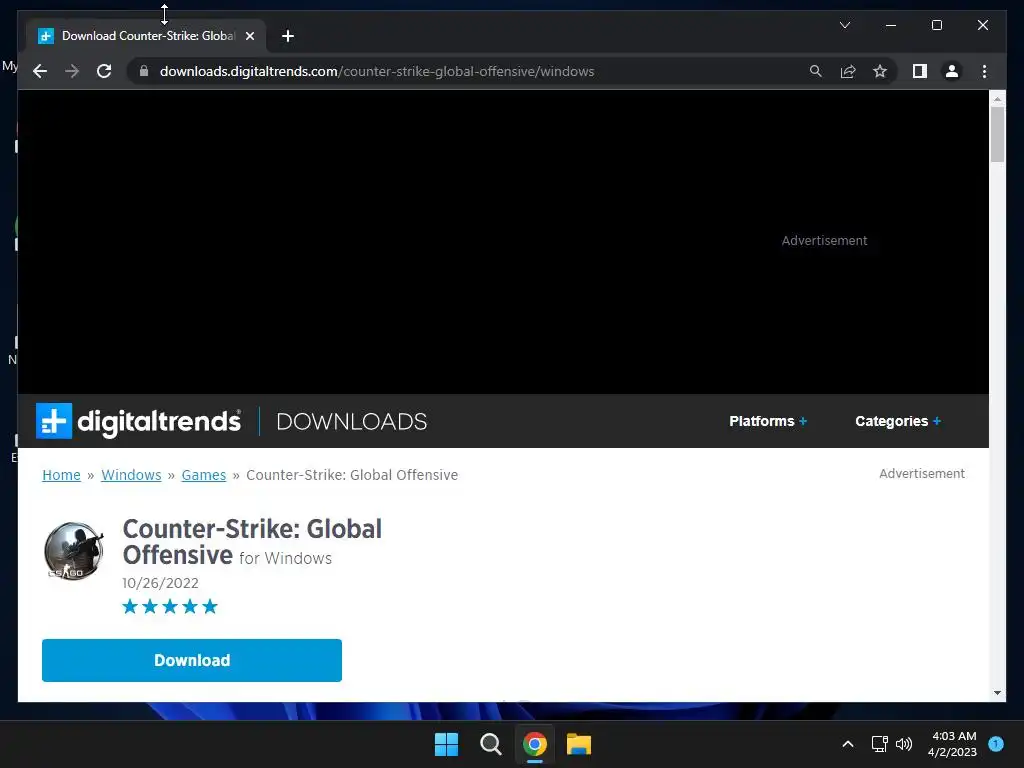1024x768 pixels.
Task: Go back using browser back arrow
Action: pos(40,71)
